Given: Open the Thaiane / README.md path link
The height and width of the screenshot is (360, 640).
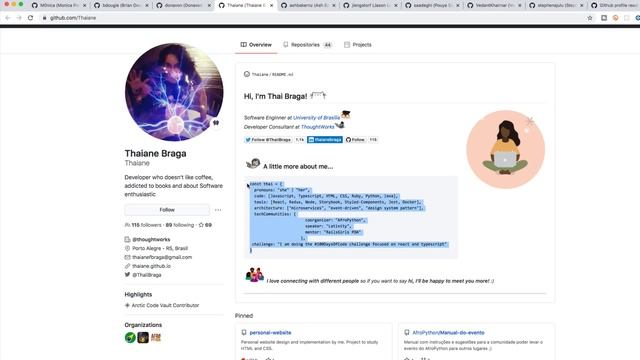Looking at the screenshot, I should click(x=272, y=75).
